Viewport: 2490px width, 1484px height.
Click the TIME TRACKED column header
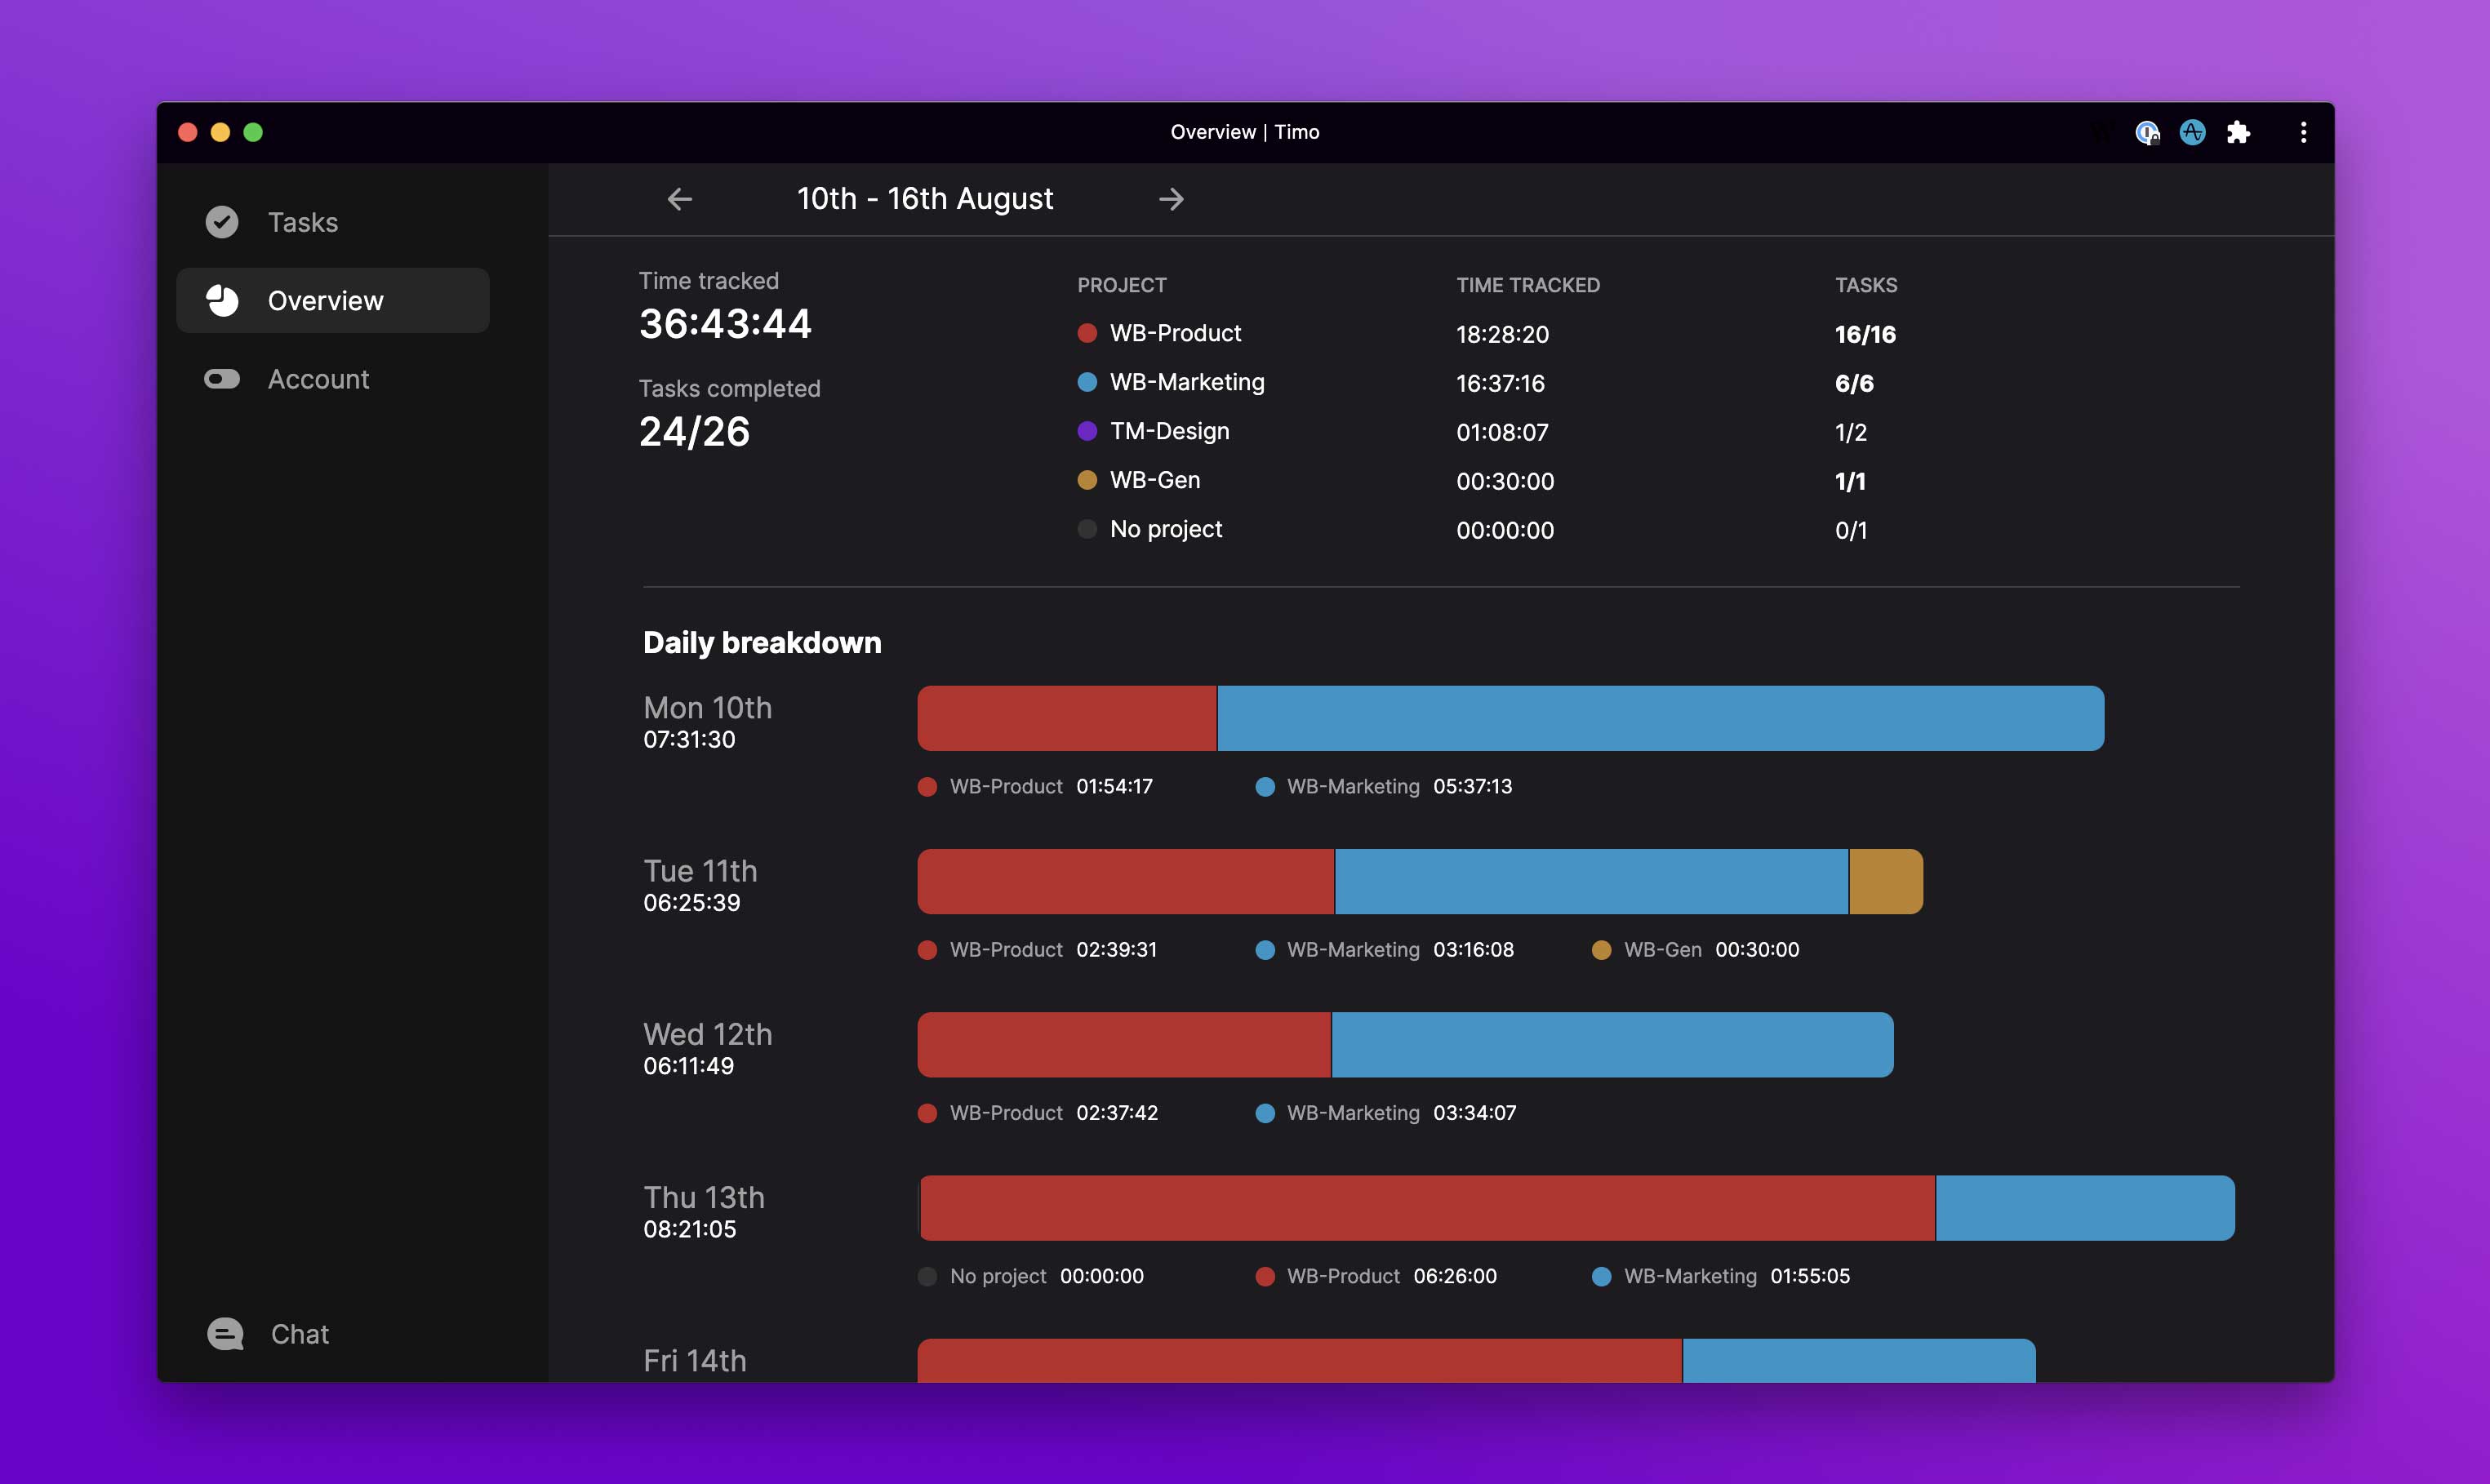[1528, 285]
